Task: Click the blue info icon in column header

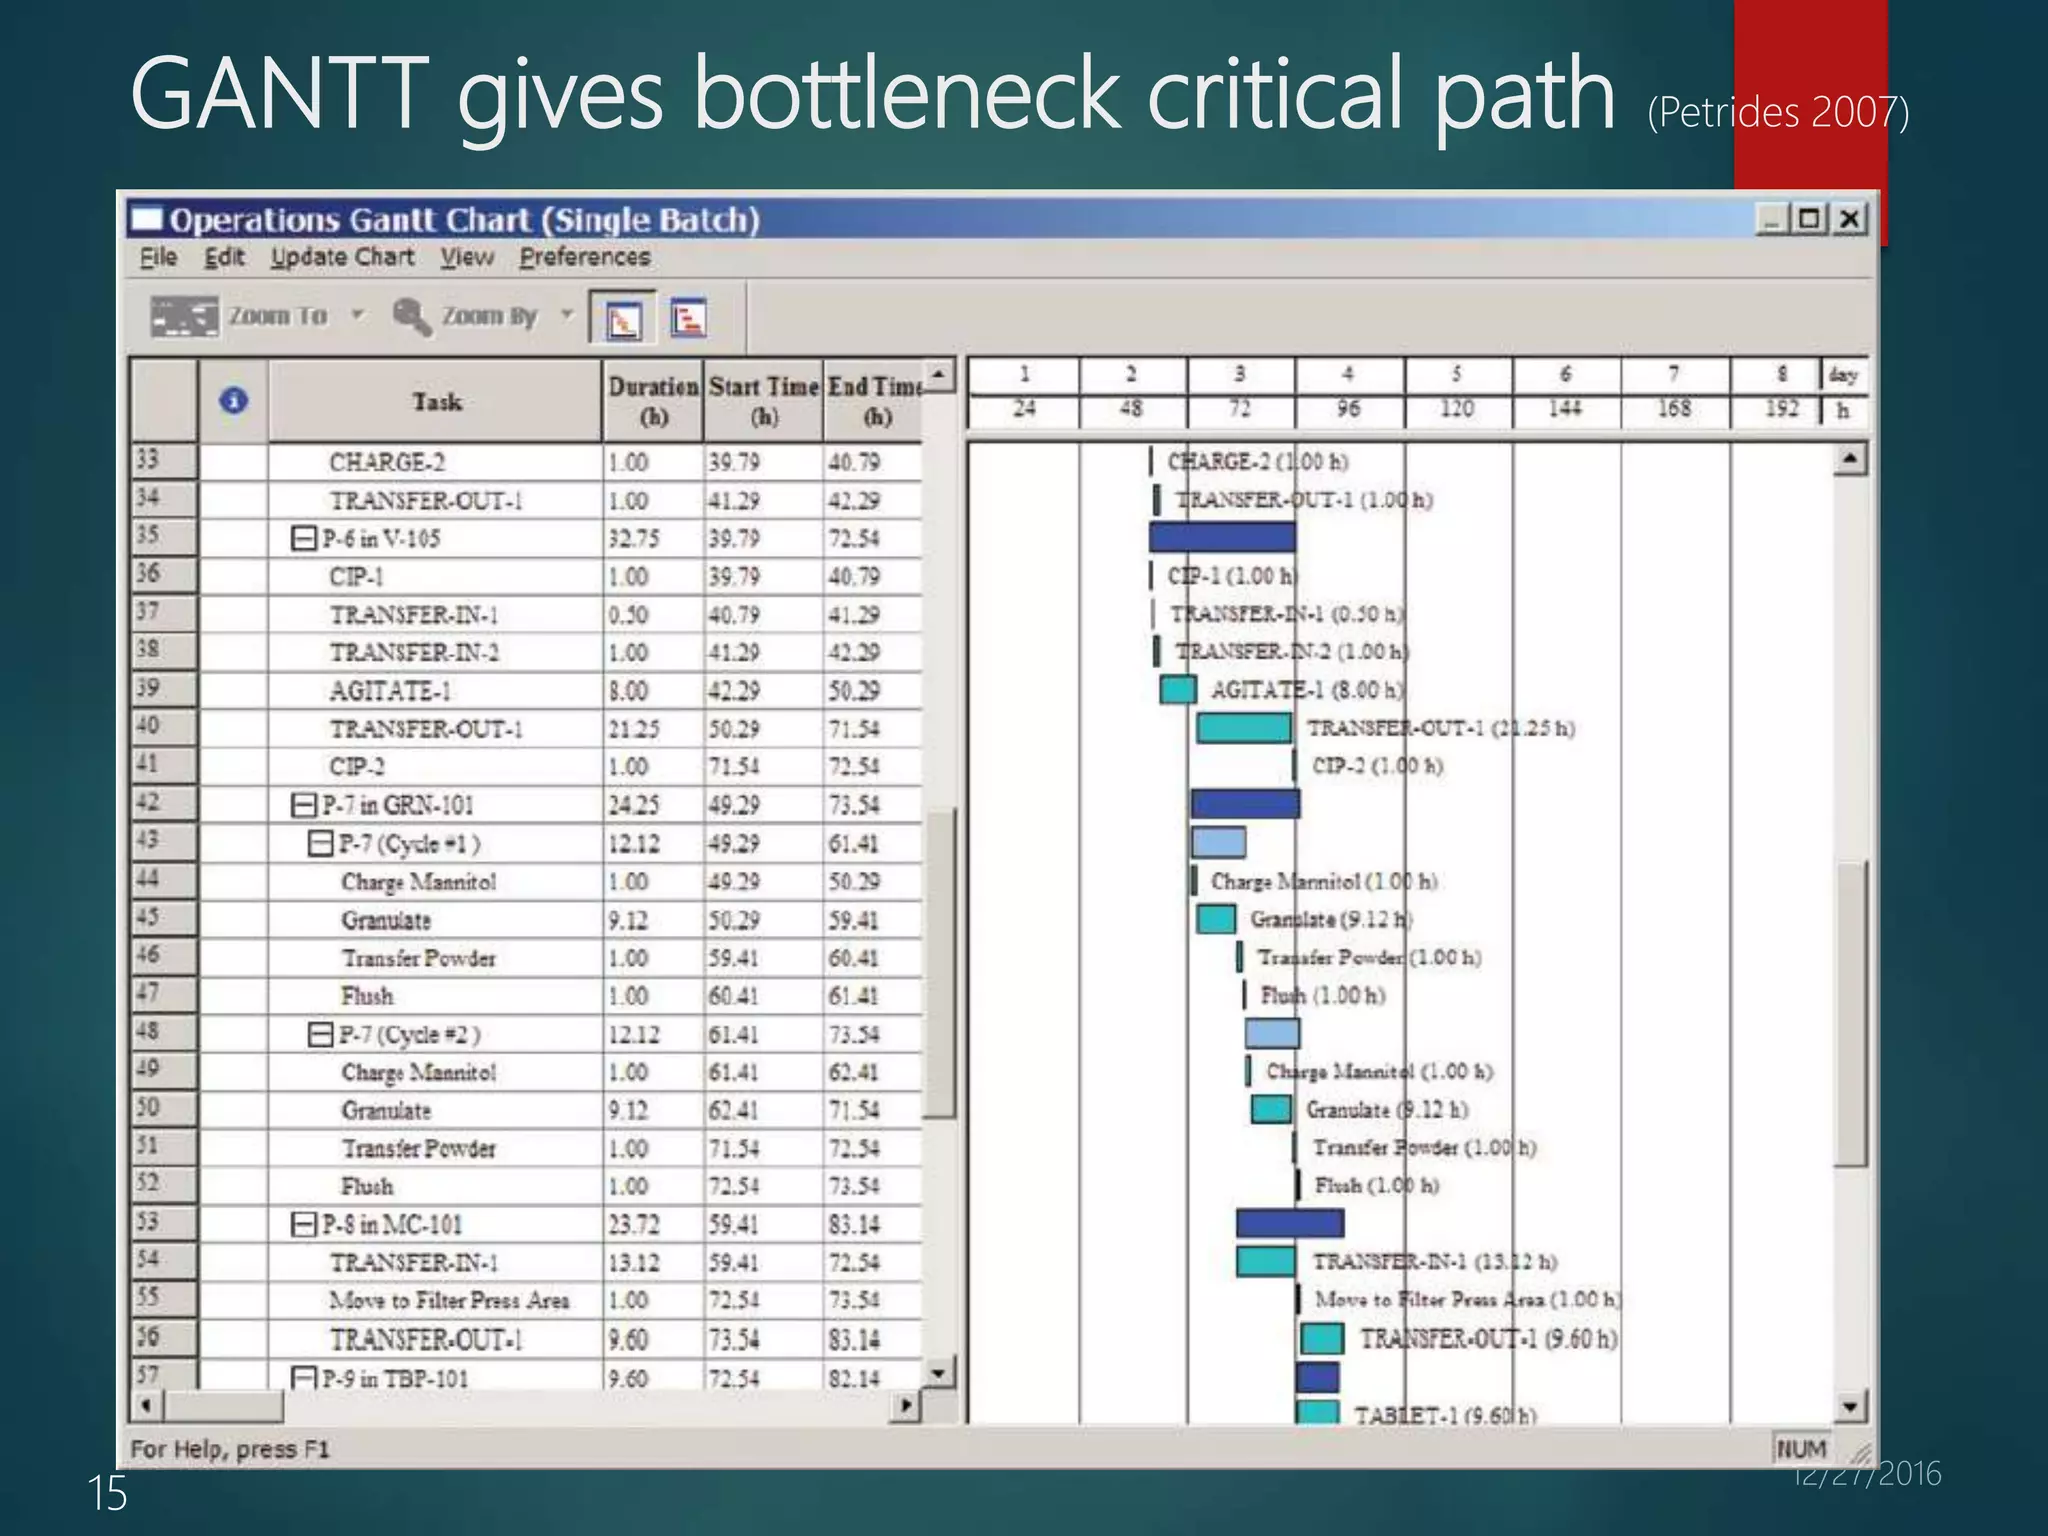Action: click(233, 401)
